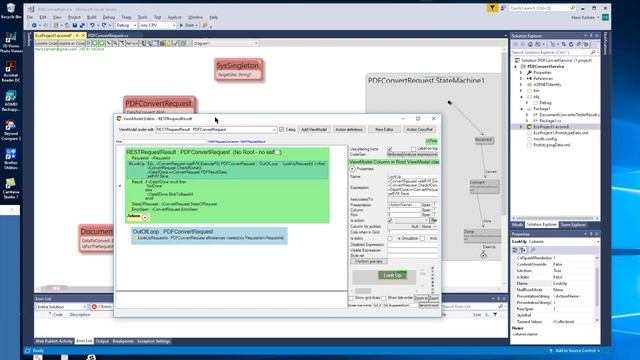The width and height of the screenshot is (640, 360).
Task: Click the Redo toolbar icon
Action: [x=104, y=25]
